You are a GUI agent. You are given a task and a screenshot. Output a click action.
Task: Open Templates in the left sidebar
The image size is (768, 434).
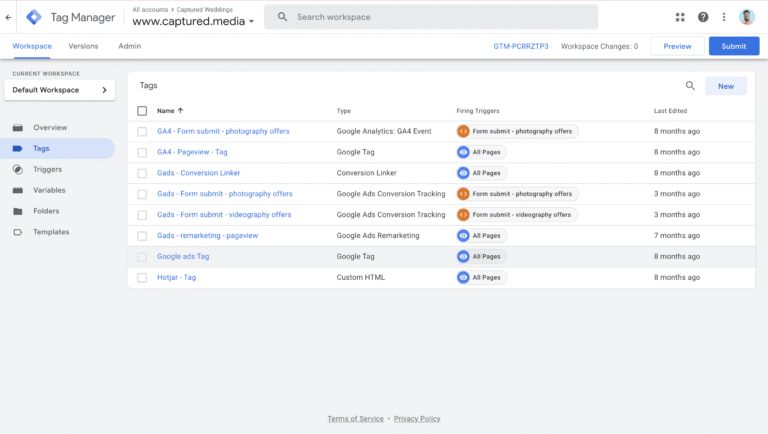(x=51, y=232)
